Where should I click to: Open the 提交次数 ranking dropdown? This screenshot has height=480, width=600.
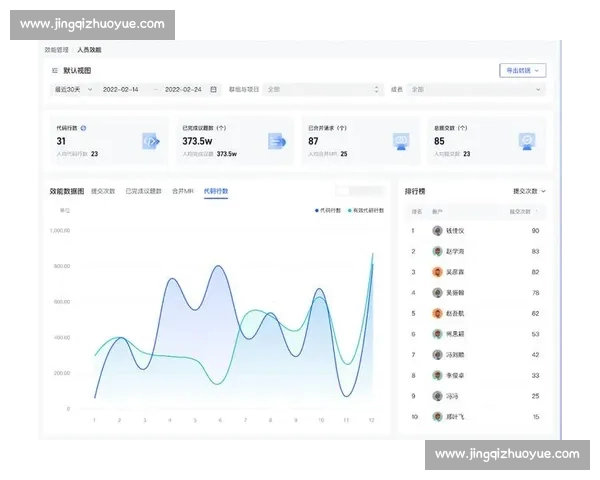coord(529,190)
